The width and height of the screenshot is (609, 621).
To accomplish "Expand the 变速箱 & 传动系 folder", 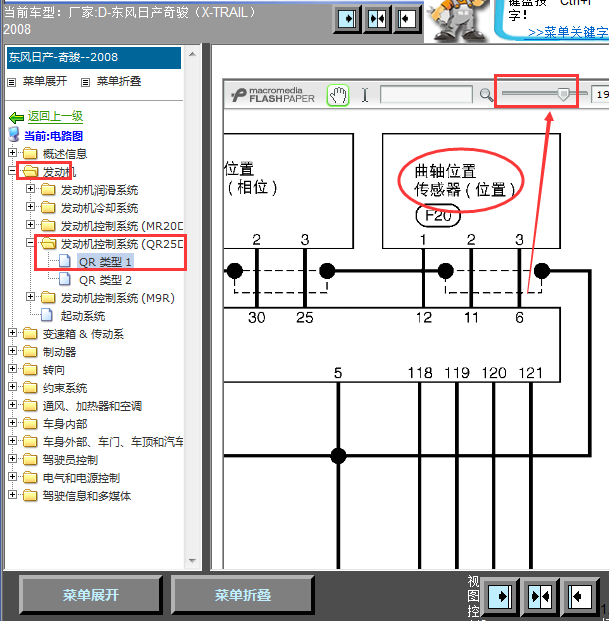I will (12, 333).
